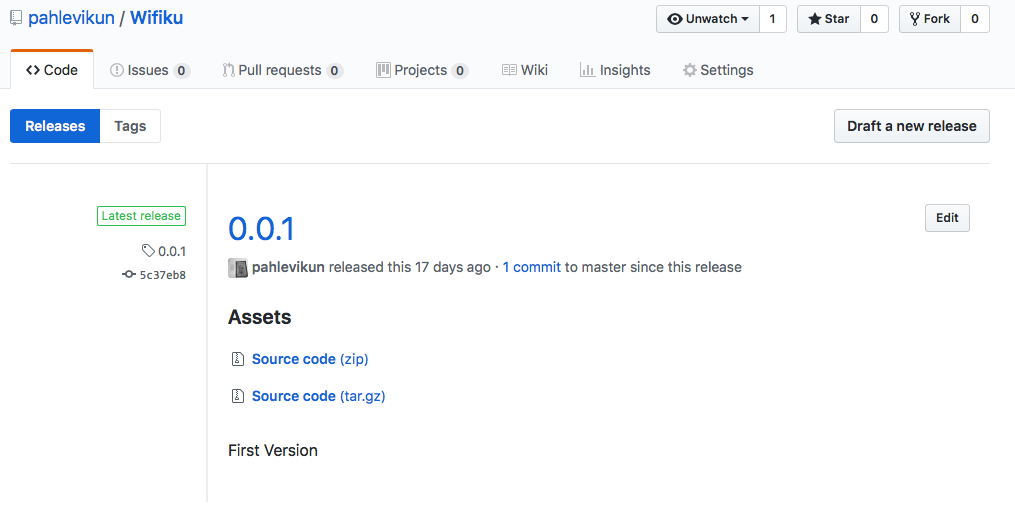Open the Wifiku repository link
1015x518 pixels.
click(x=157, y=18)
